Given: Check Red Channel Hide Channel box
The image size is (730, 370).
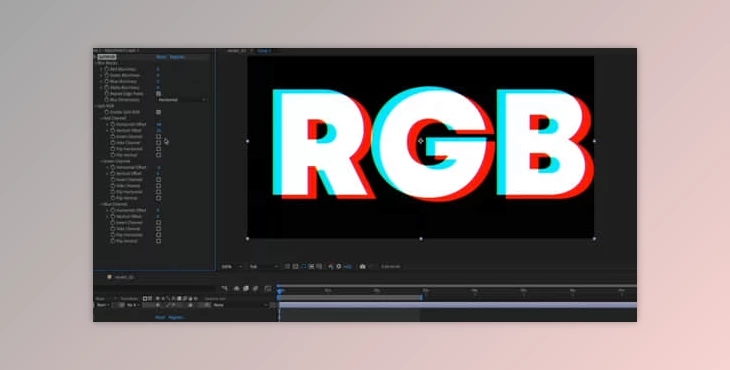Looking at the screenshot, I should tap(158, 142).
